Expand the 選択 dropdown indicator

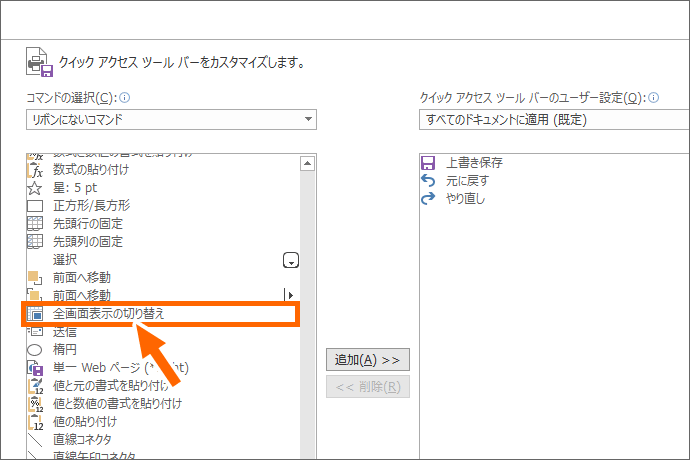coord(291,260)
